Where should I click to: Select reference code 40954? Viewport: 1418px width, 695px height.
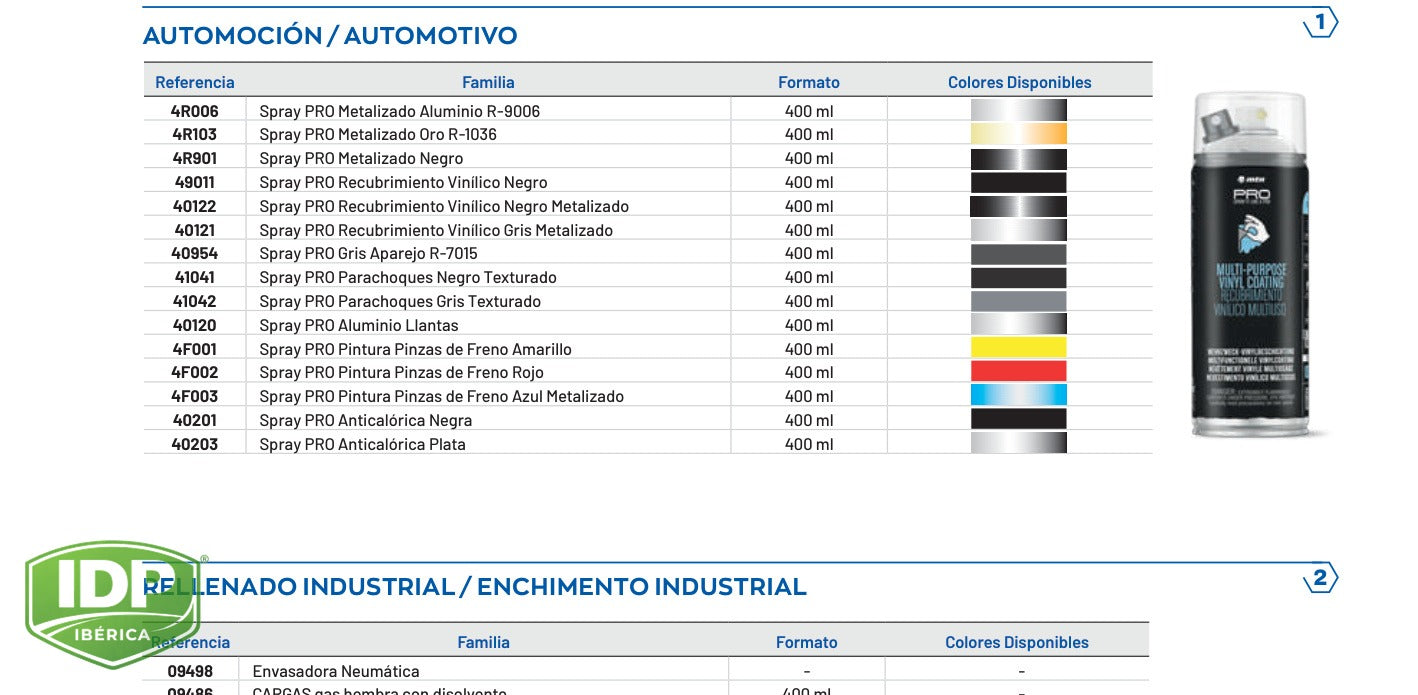click(195, 253)
